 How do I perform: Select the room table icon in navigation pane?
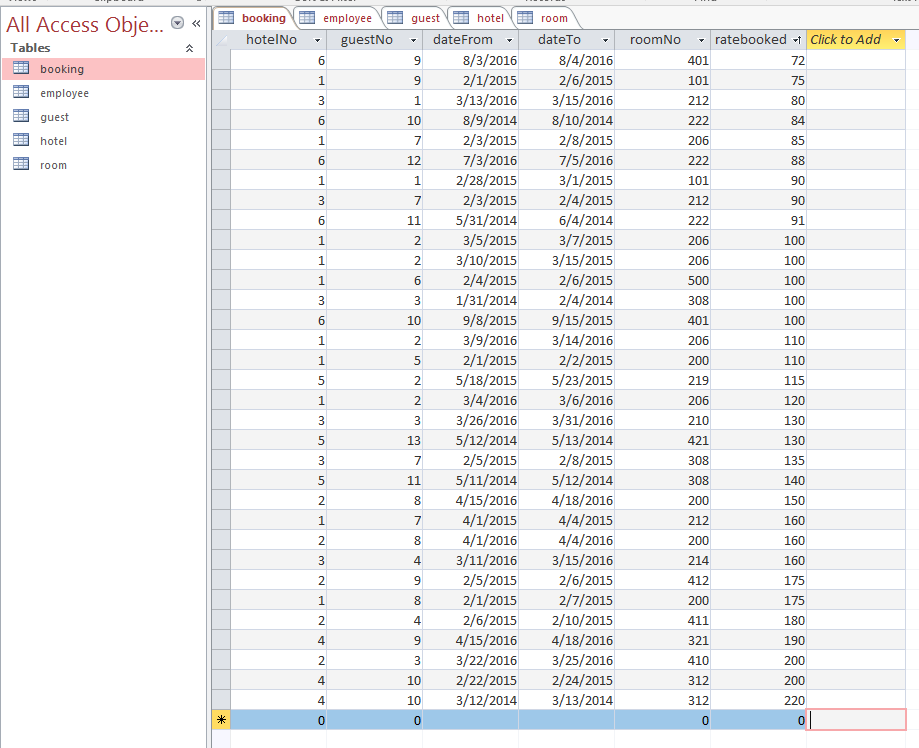coord(20,164)
